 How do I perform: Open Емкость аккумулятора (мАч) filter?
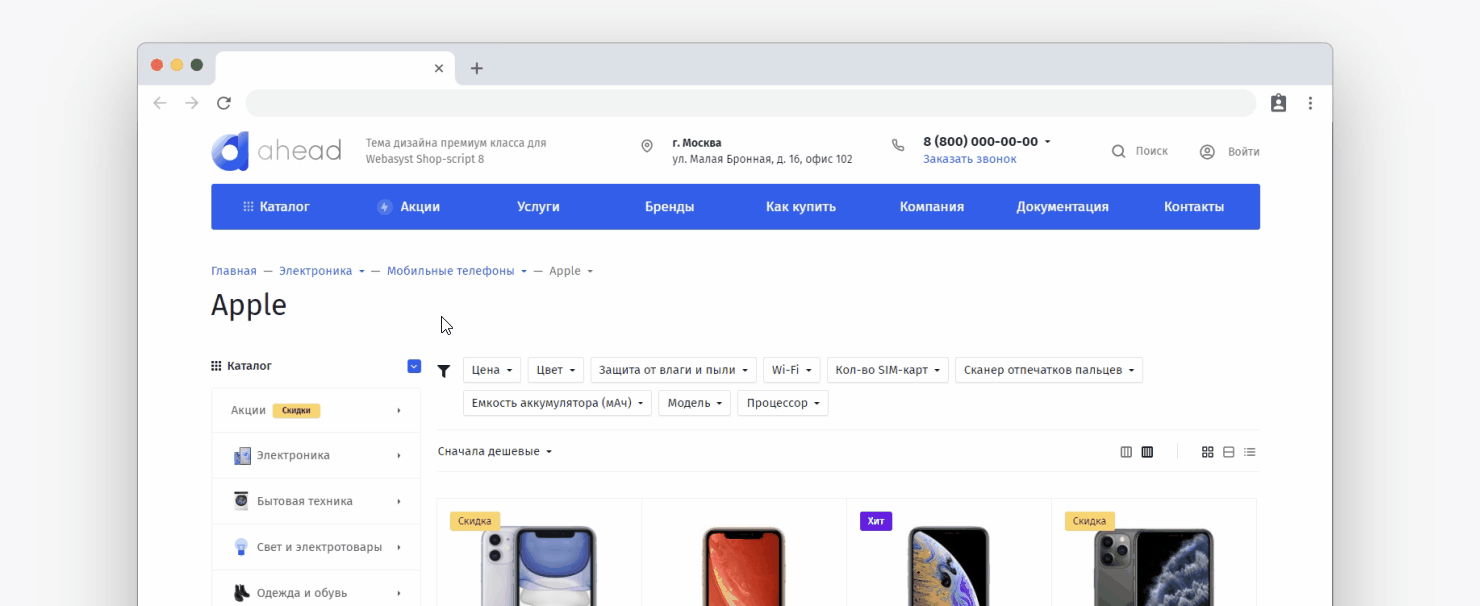point(557,403)
